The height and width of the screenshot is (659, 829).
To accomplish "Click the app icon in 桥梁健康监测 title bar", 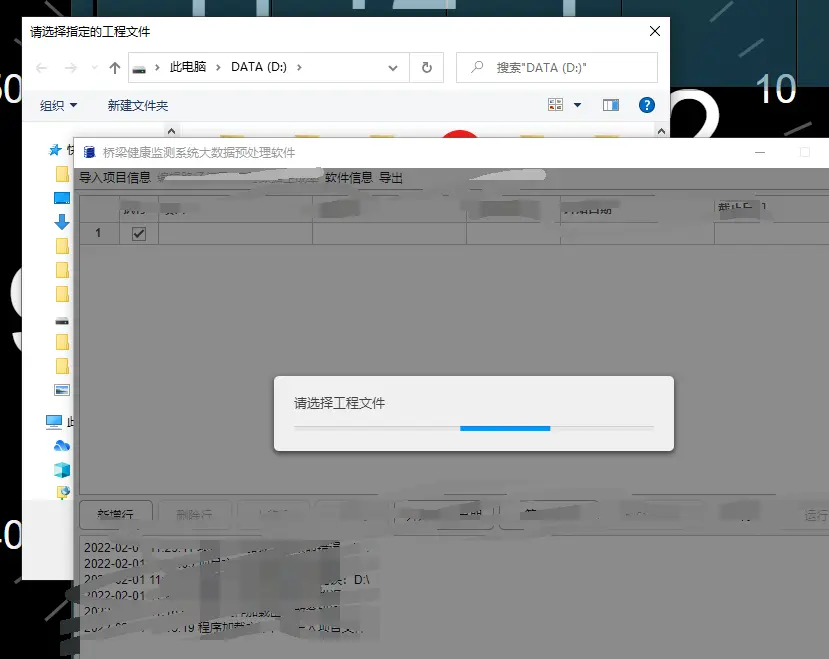I will pos(89,152).
